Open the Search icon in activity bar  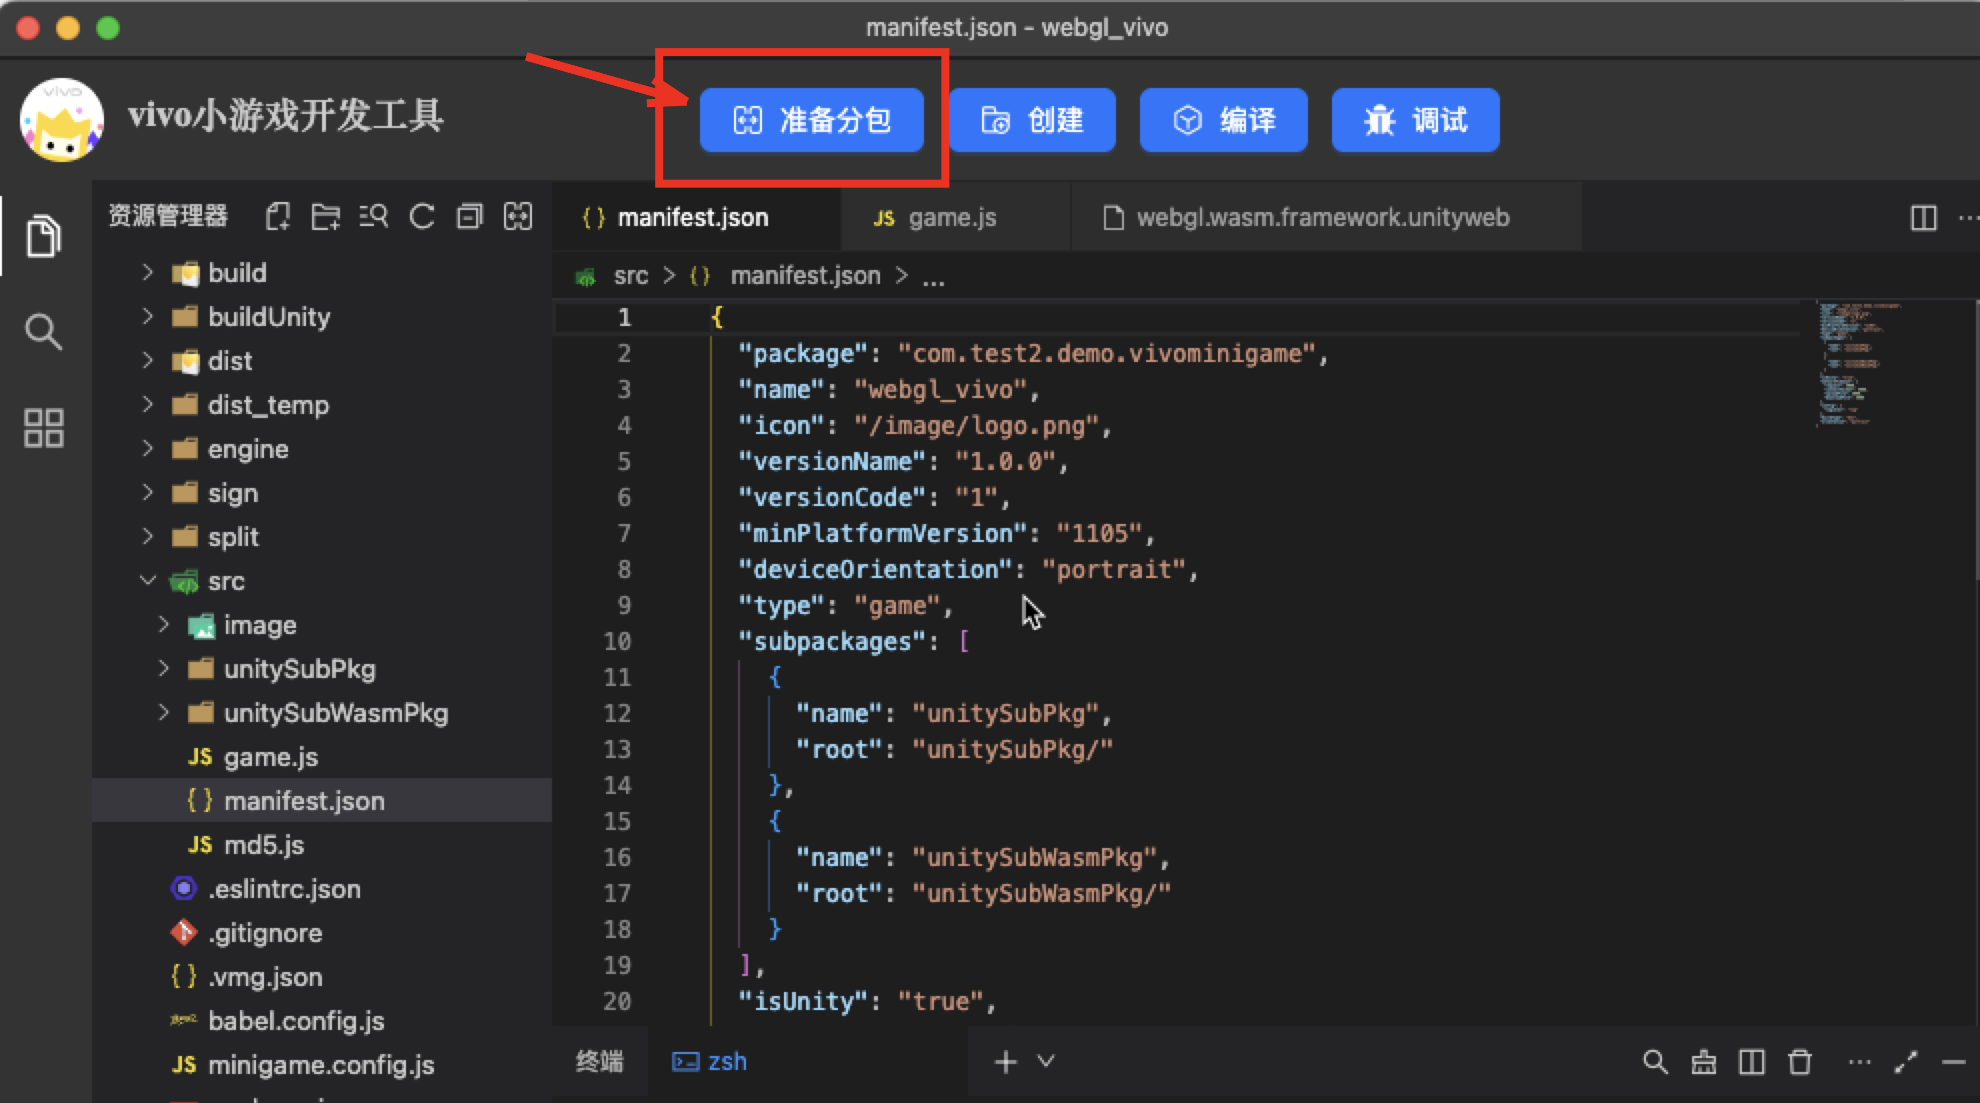tap(43, 331)
